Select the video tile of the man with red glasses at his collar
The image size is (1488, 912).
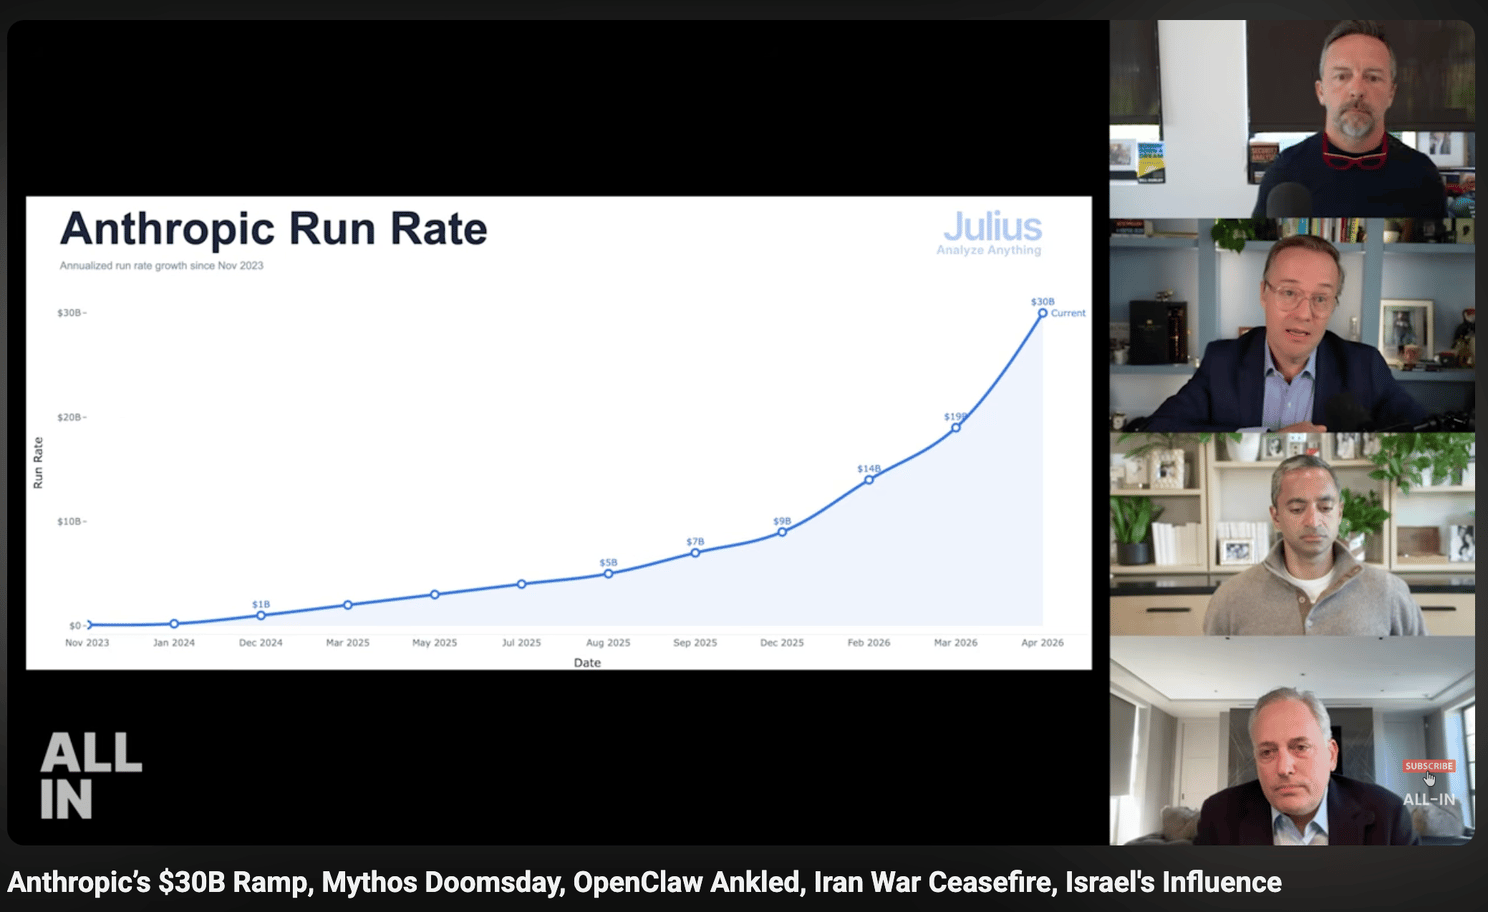click(x=1292, y=119)
